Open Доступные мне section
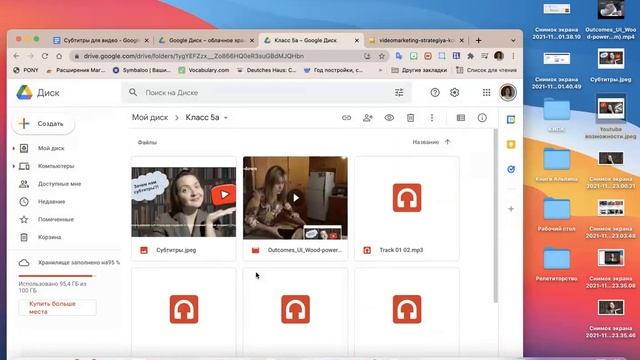The width and height of the screenshot is (640, 360). [59, 184]
